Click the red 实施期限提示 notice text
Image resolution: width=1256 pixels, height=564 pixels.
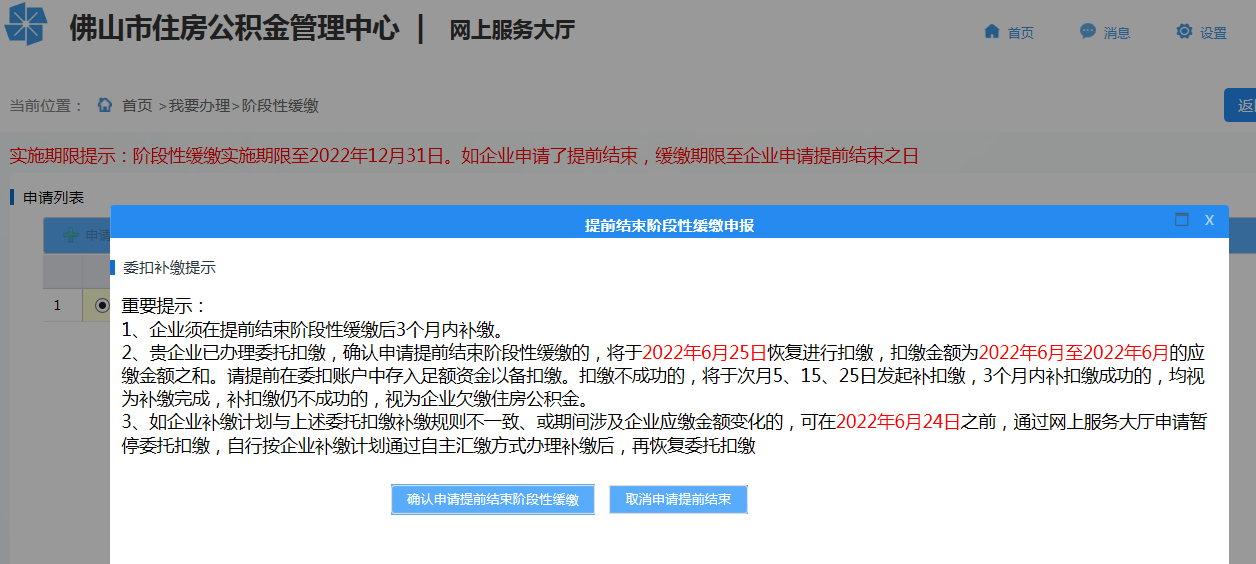coord(463,156)
